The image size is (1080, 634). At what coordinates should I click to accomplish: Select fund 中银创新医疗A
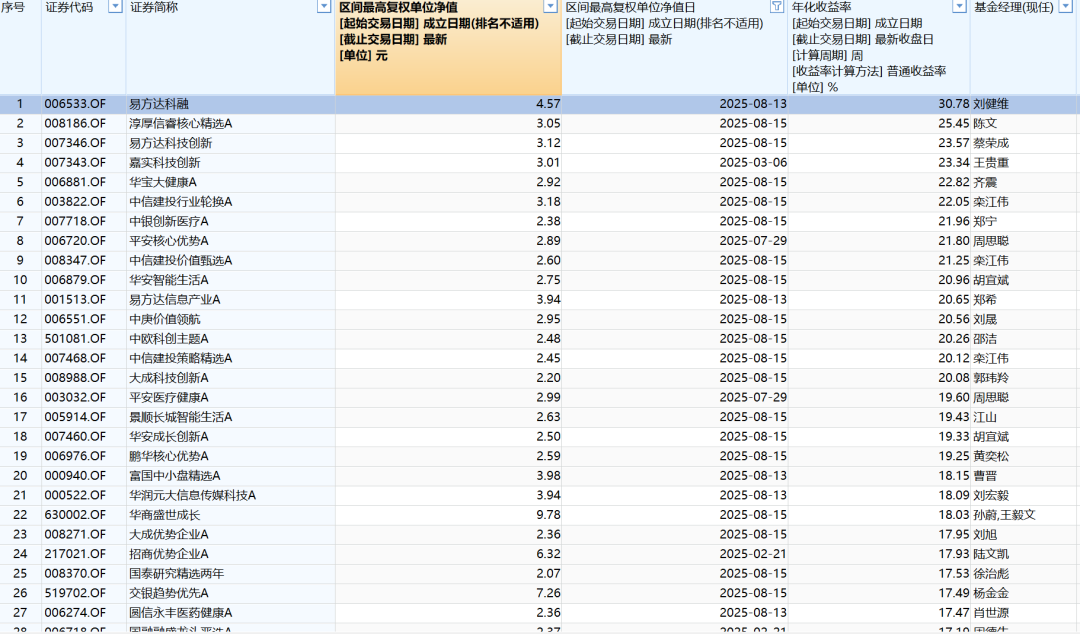coord(169,221)
